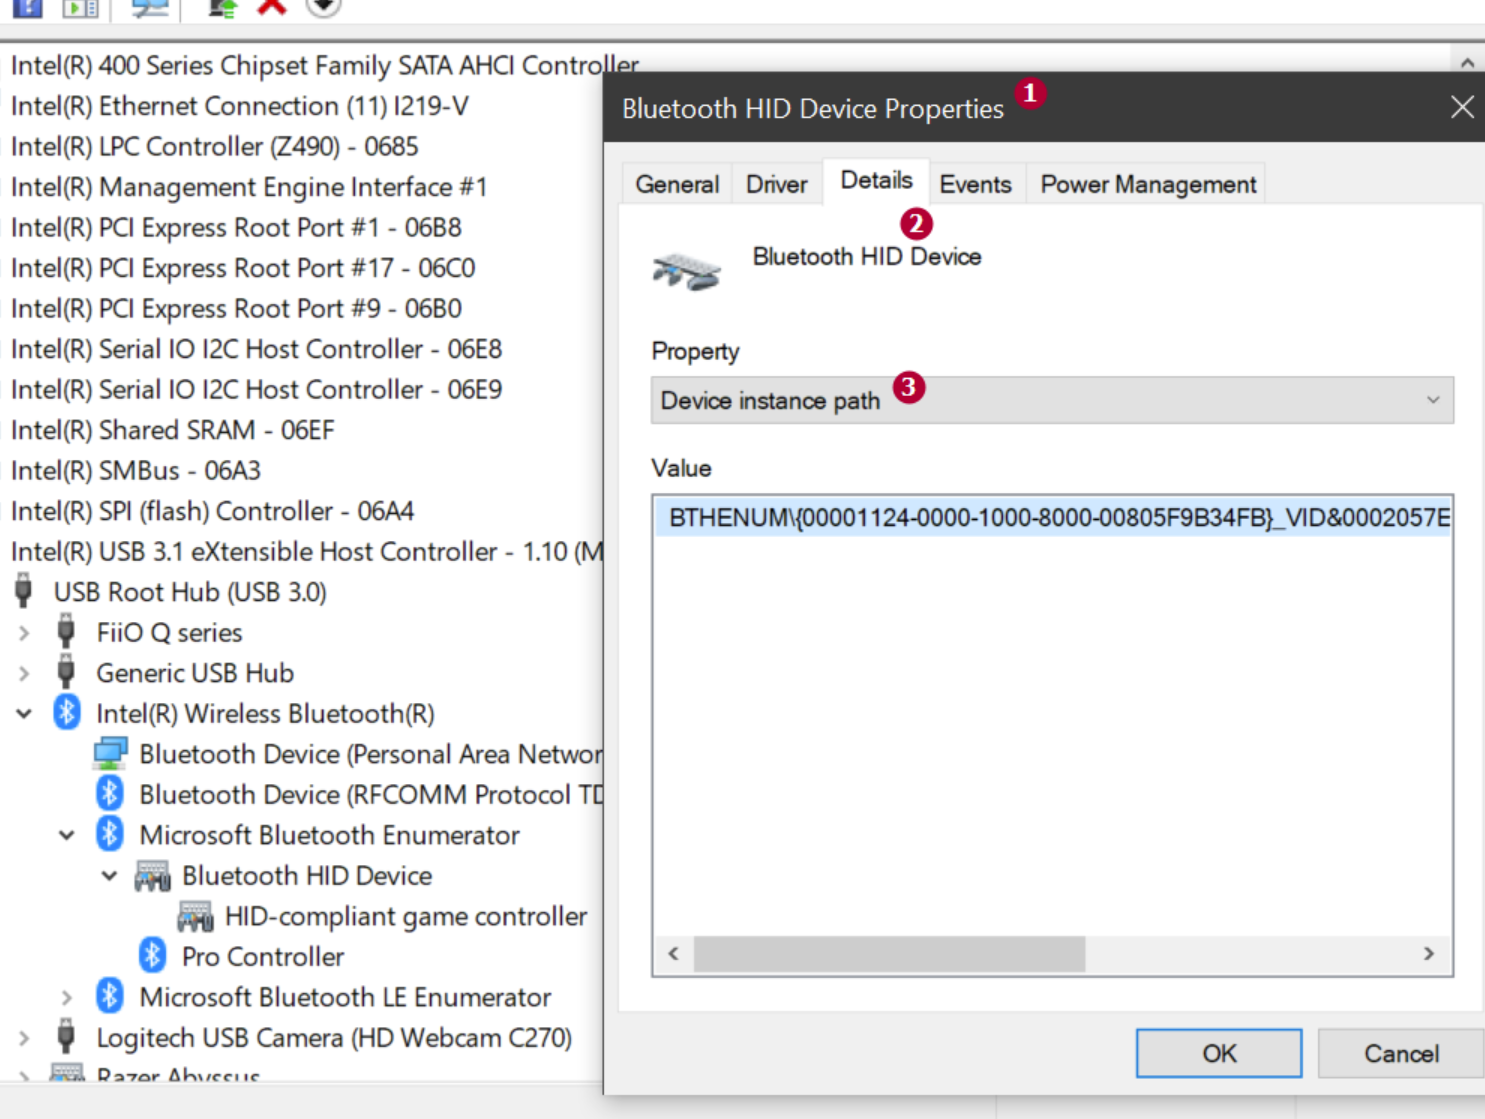Click the FiiO Q series USB icon
Screen dimensions: 1485x1119
(x=67, y=632)
